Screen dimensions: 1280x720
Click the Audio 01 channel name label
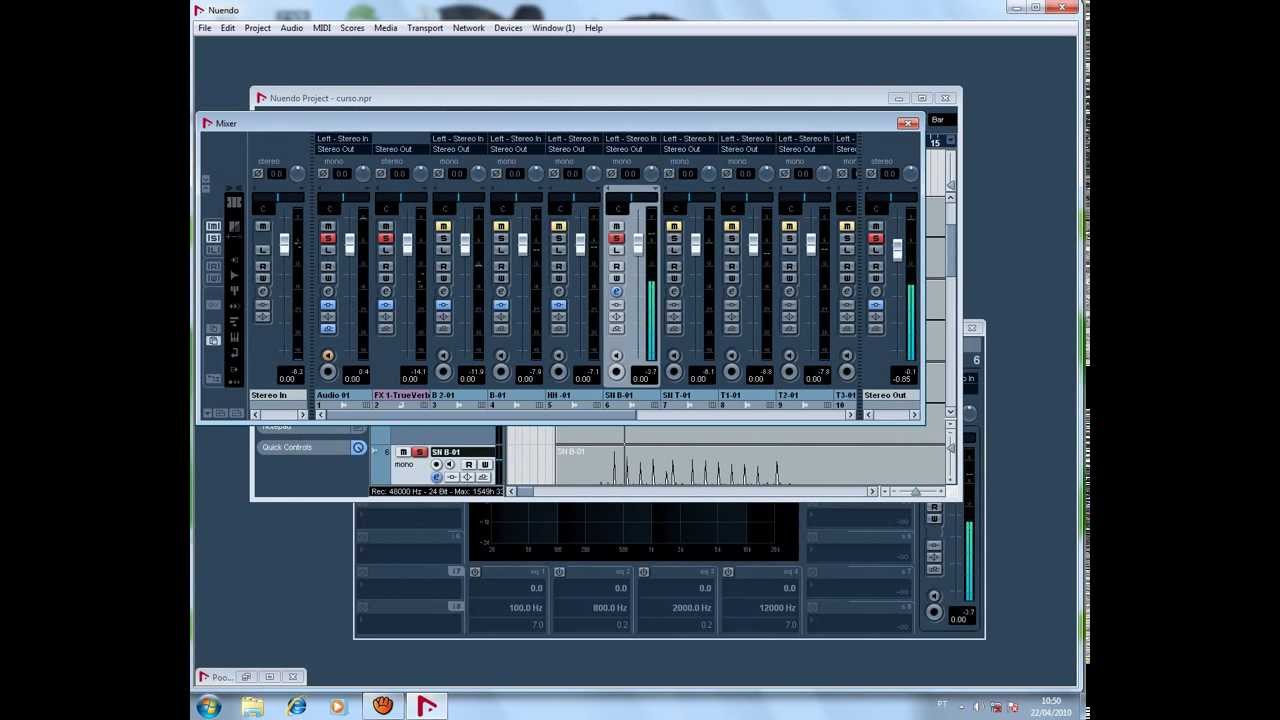coord(344,395)
